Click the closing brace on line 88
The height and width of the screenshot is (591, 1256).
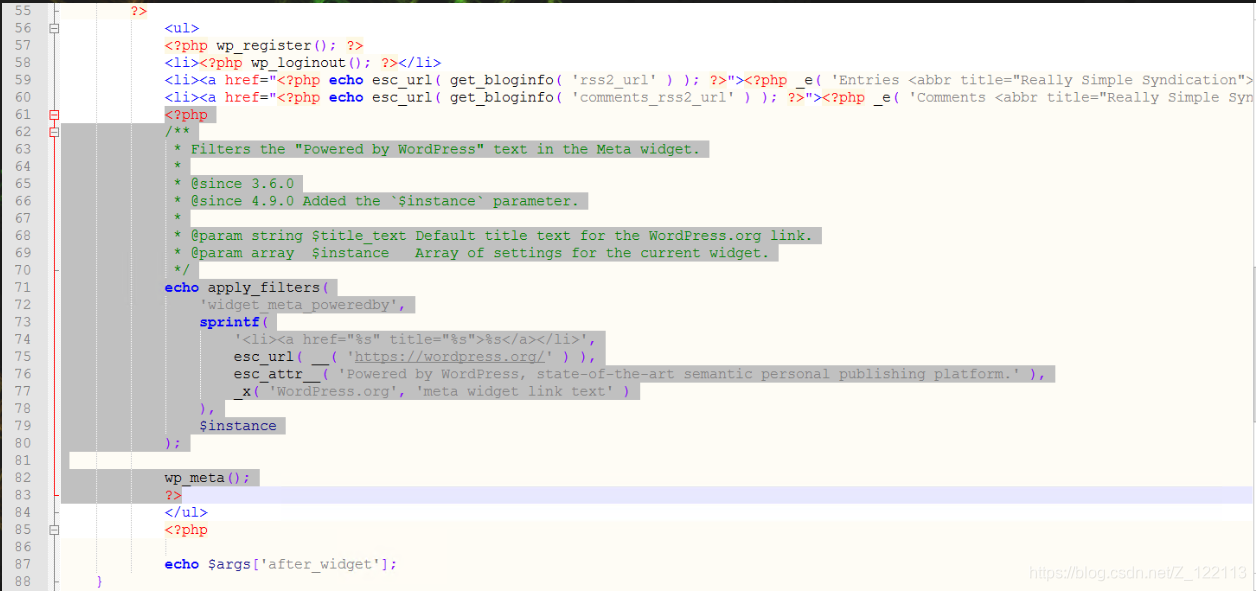pyautogui.click(x=99, y=580)
